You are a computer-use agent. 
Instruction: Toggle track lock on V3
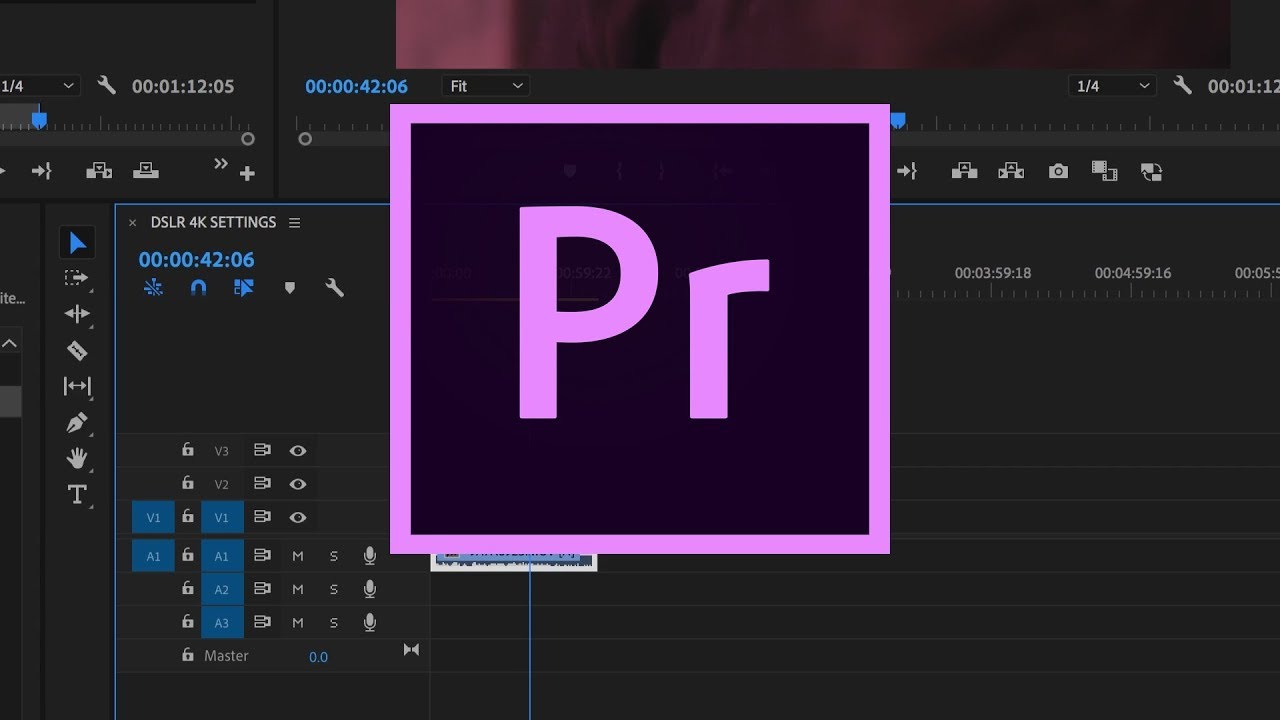187,450
